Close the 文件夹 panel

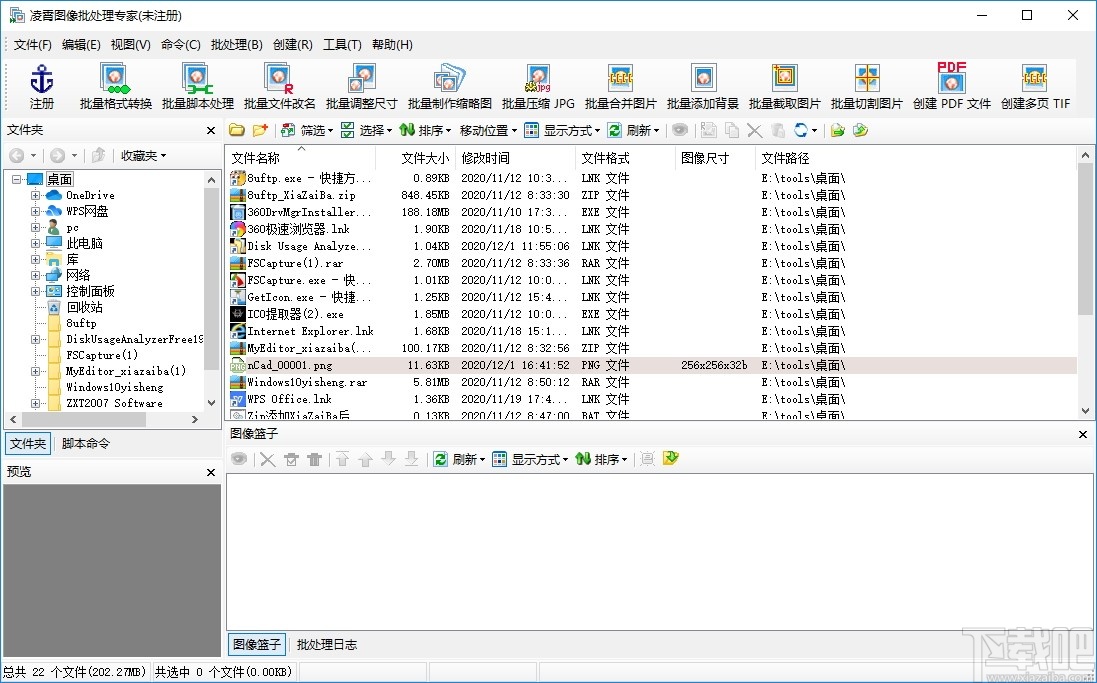click(x=211, y=130)
